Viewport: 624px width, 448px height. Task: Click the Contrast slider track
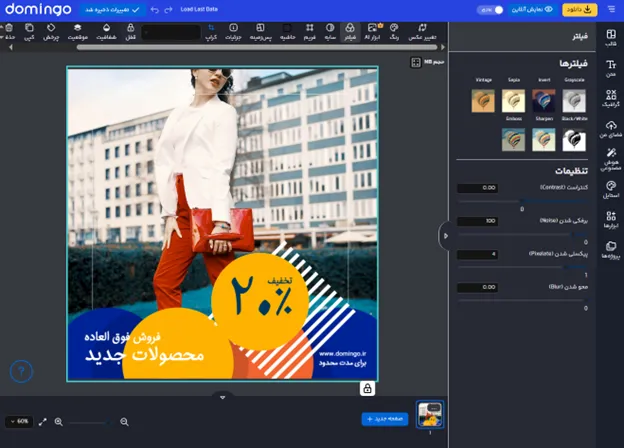(522, 199)
